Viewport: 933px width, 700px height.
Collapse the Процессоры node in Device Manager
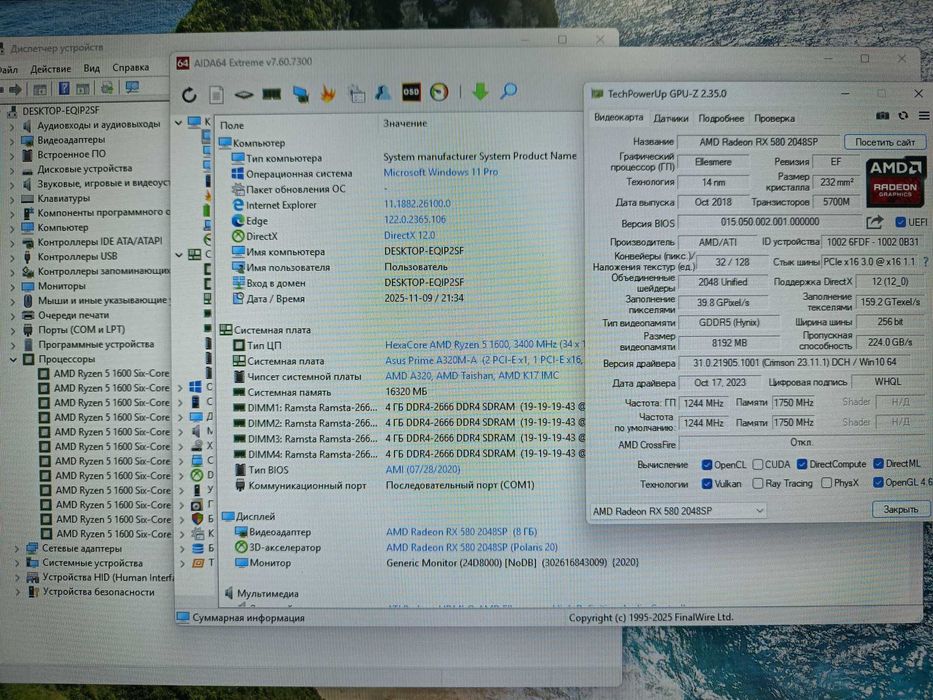point(13,360)
